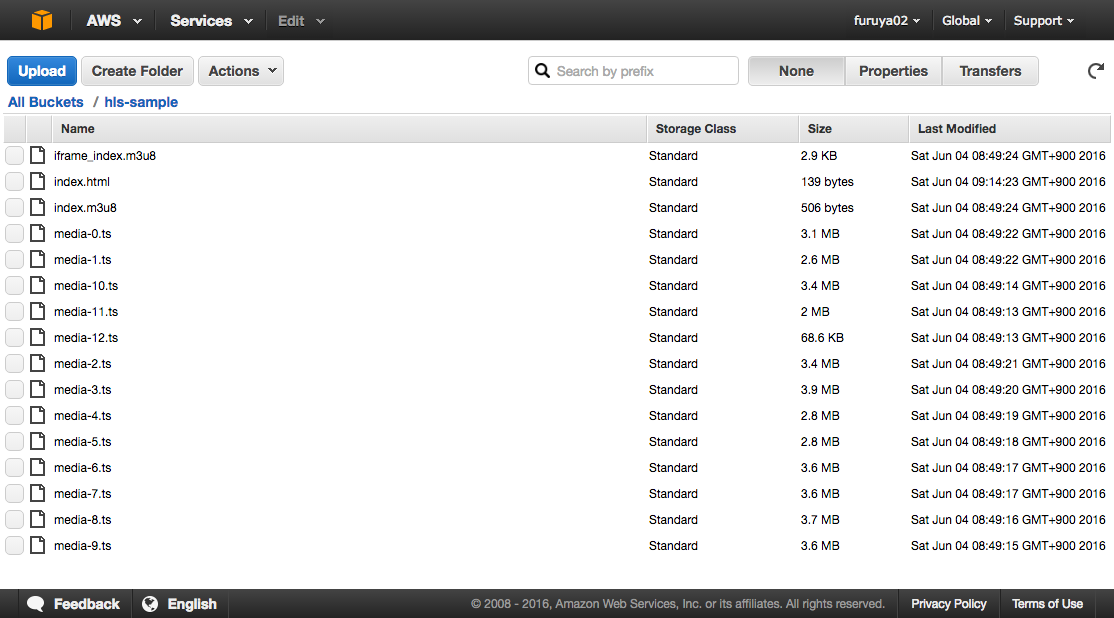Click the globe icon beside English
This screenshot has height=618, width=1114.
click(150, 604)
